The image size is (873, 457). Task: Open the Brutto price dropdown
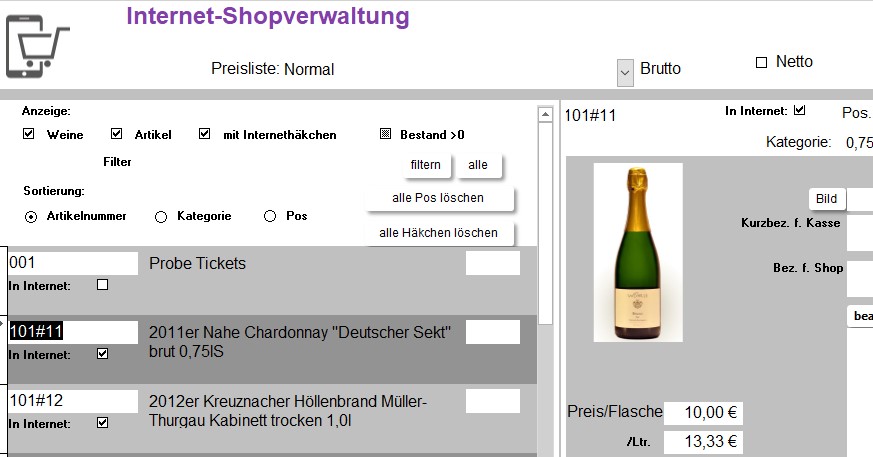point(626,72)
